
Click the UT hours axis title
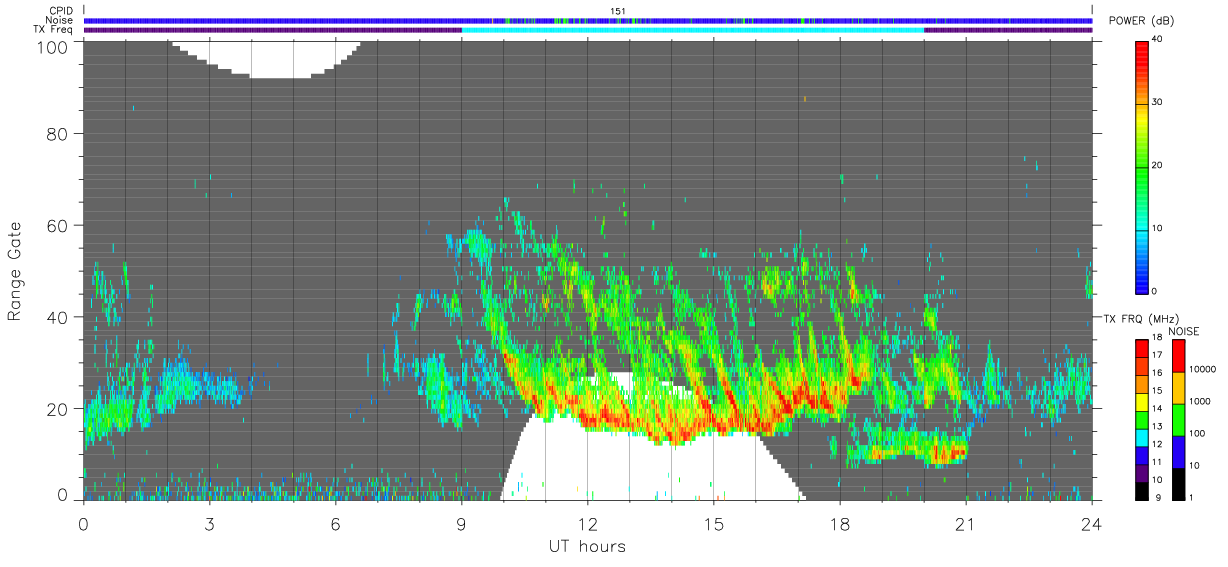[x=587, y=547]
